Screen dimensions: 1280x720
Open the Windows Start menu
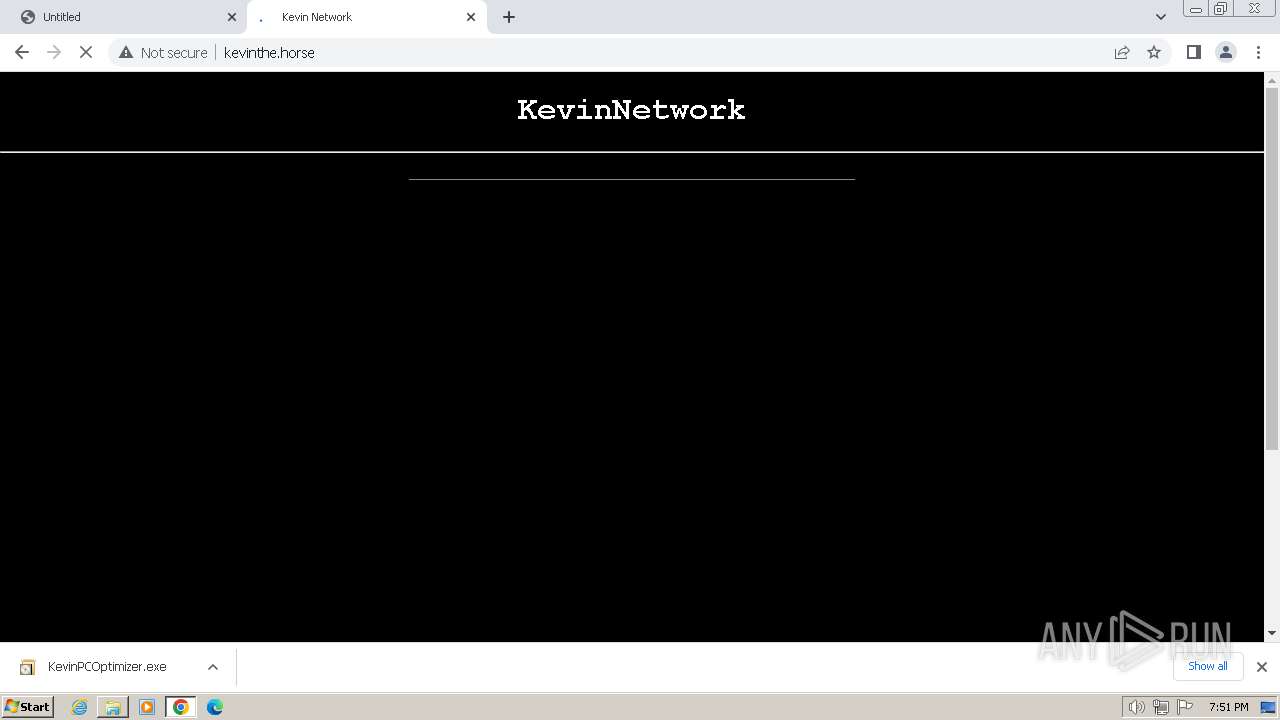pyautogui.click(x=28, y=707)
